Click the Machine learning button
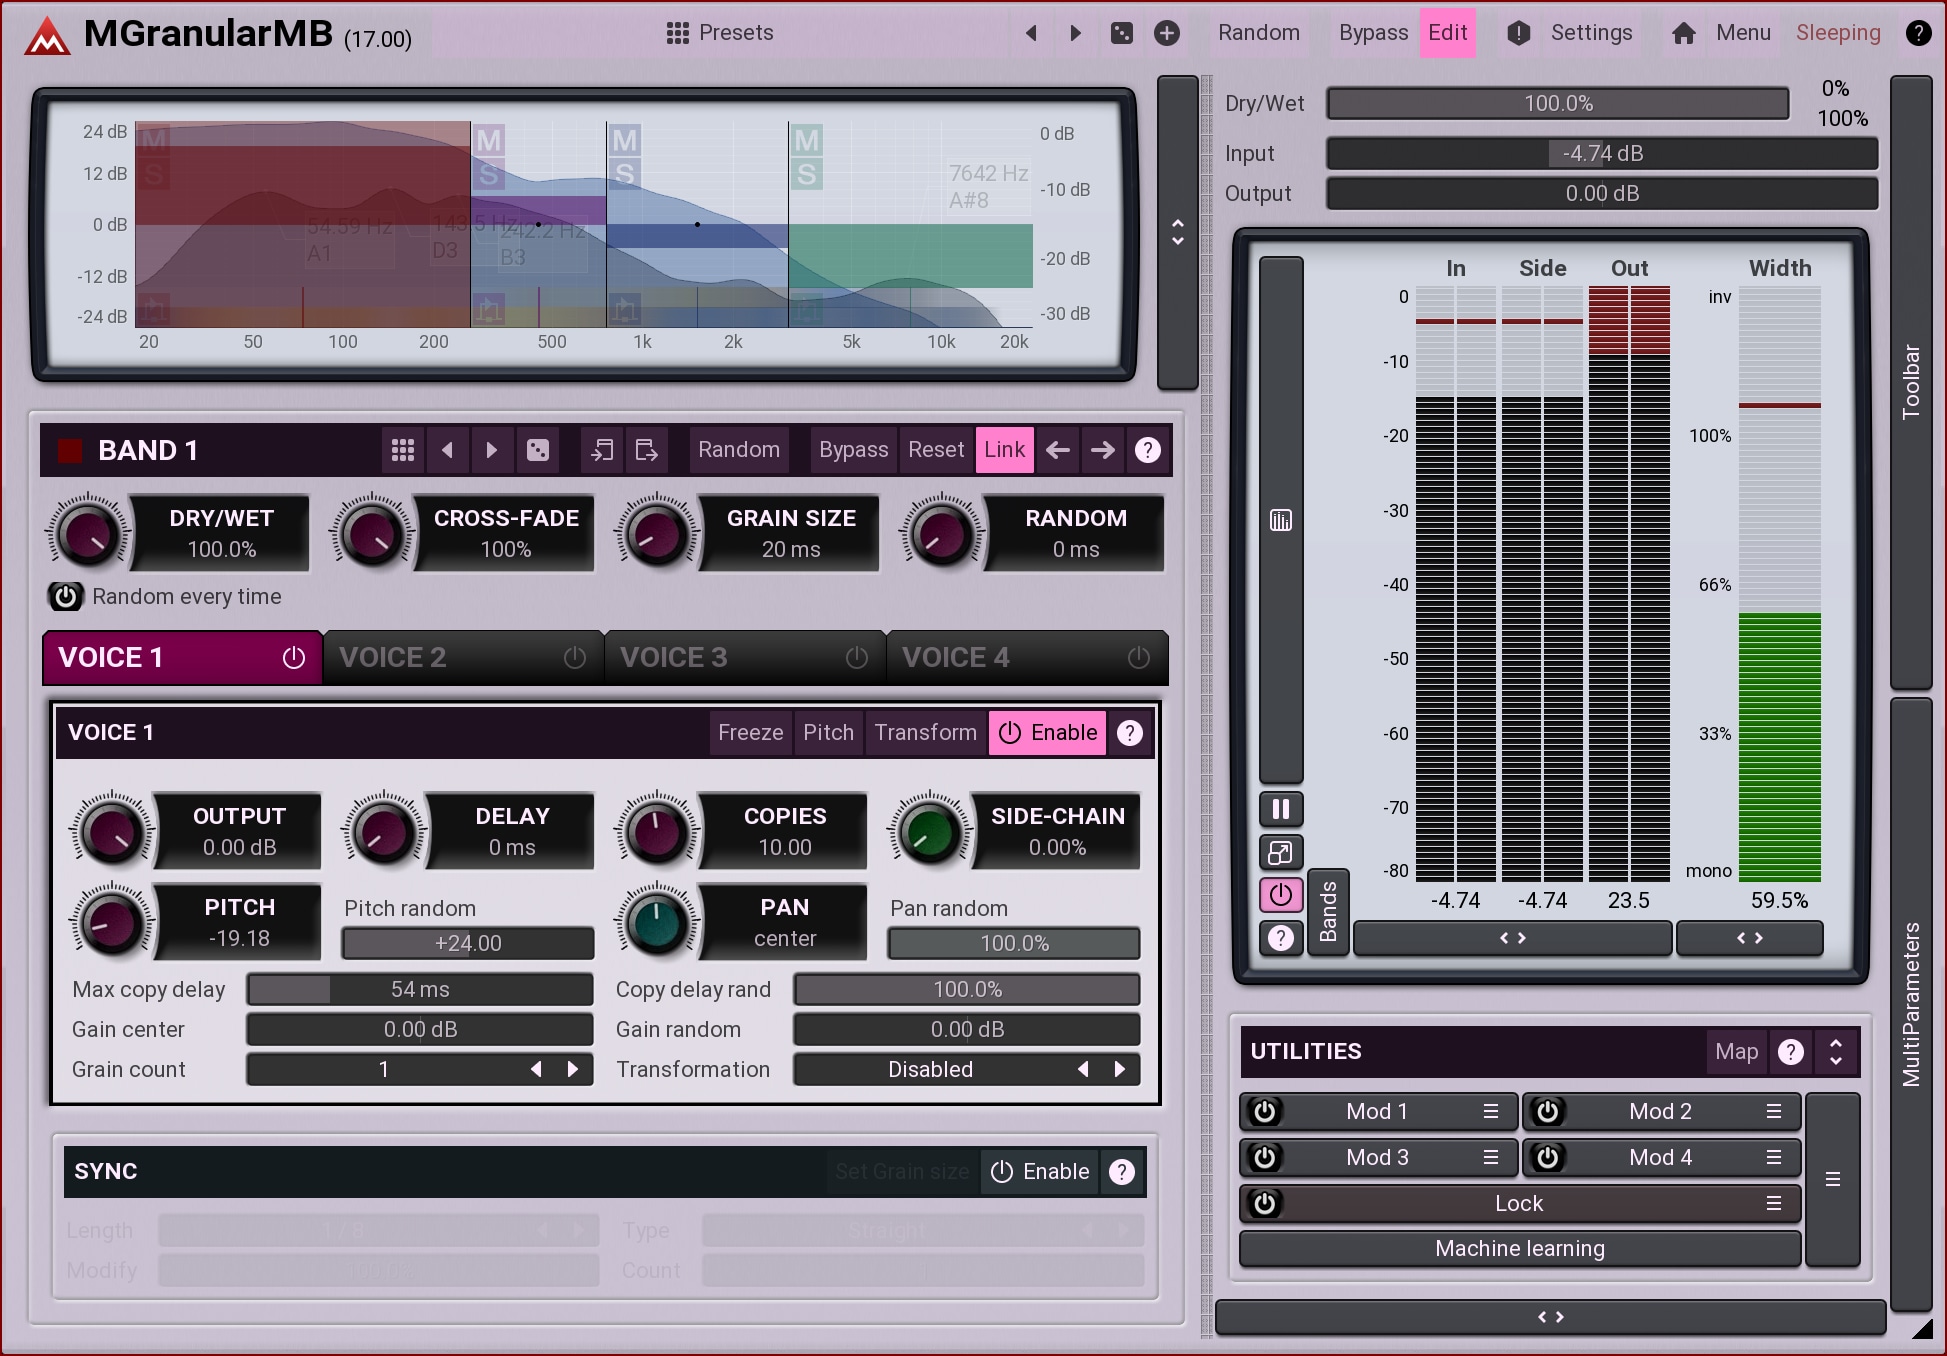 pyautogui.click(x=1519, y=1248)
